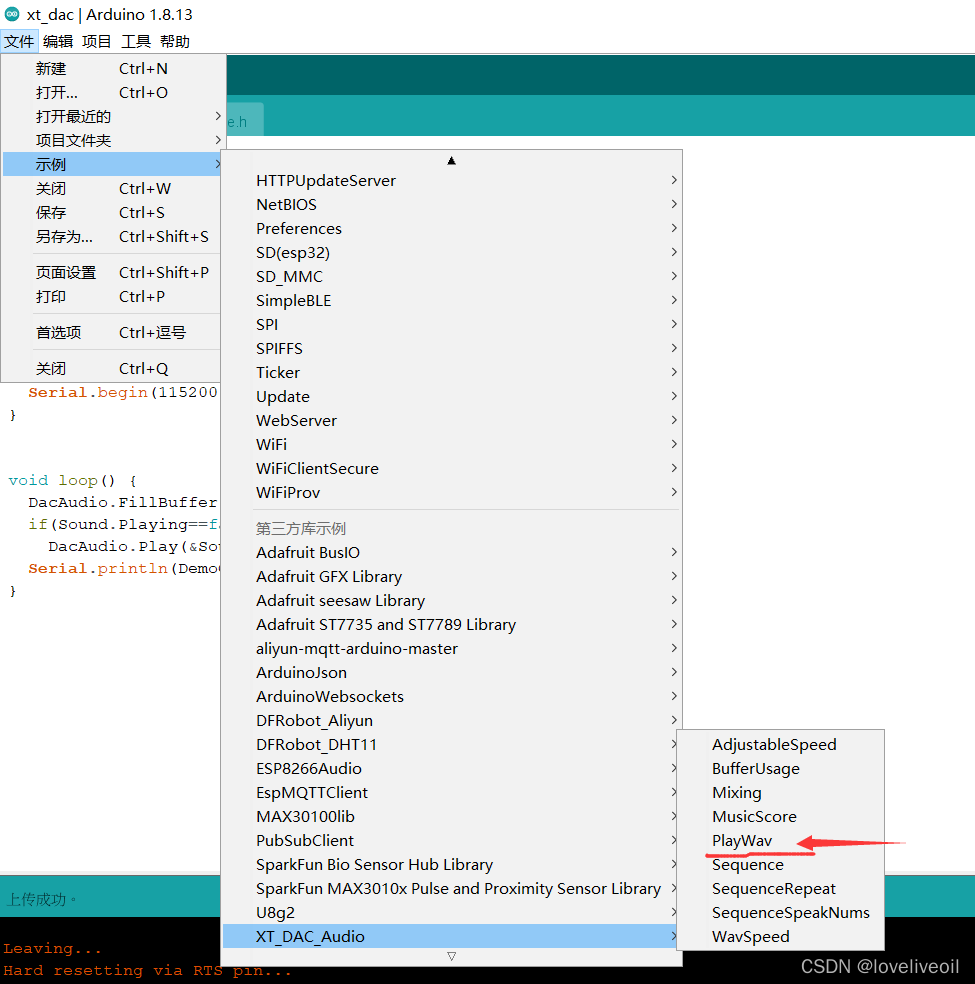Open the 编辑 menu
The width and height of the screenshot is (975, 984).
(x=58, y=41)
